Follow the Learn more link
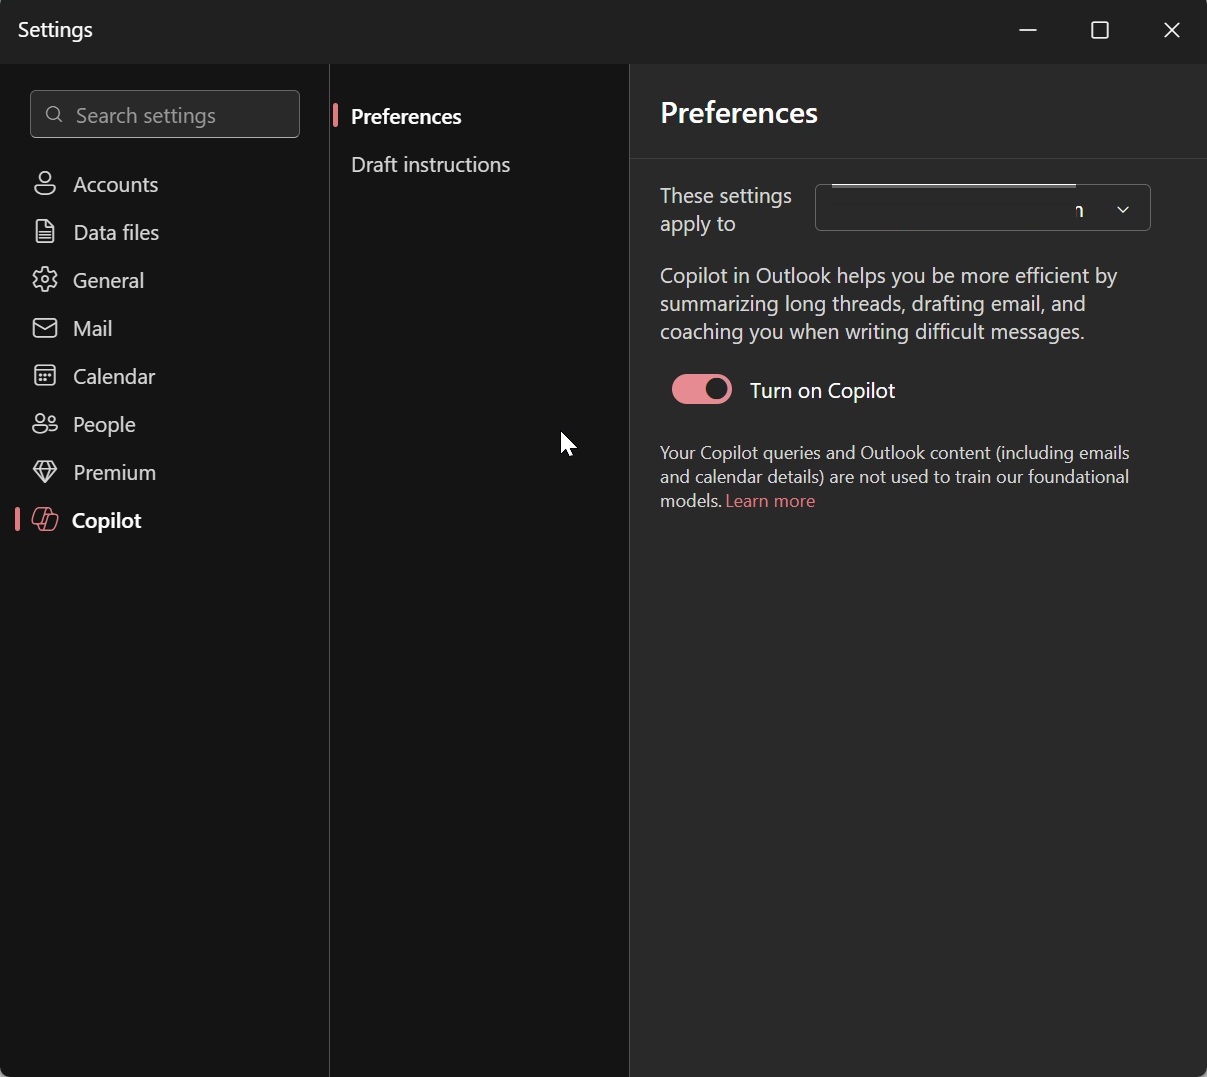This screenshot has height=1077, width=1207. (x=771, y=501)
